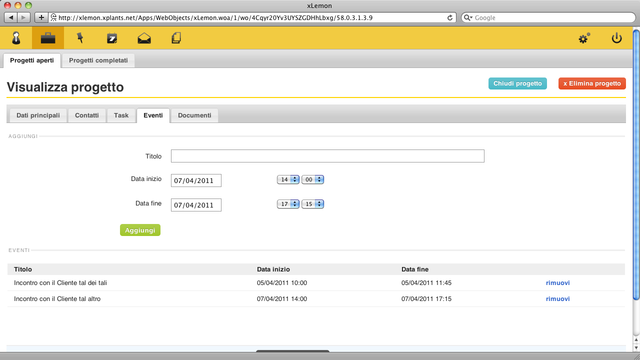Click the power logout icon
Viewport: 640px width, 360px height.
tap(616, 38)
